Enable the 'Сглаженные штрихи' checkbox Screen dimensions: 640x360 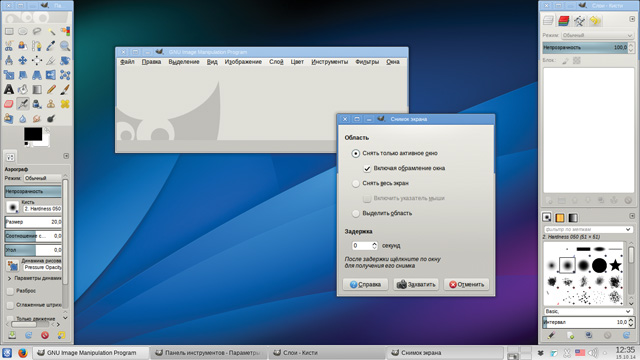10,305
